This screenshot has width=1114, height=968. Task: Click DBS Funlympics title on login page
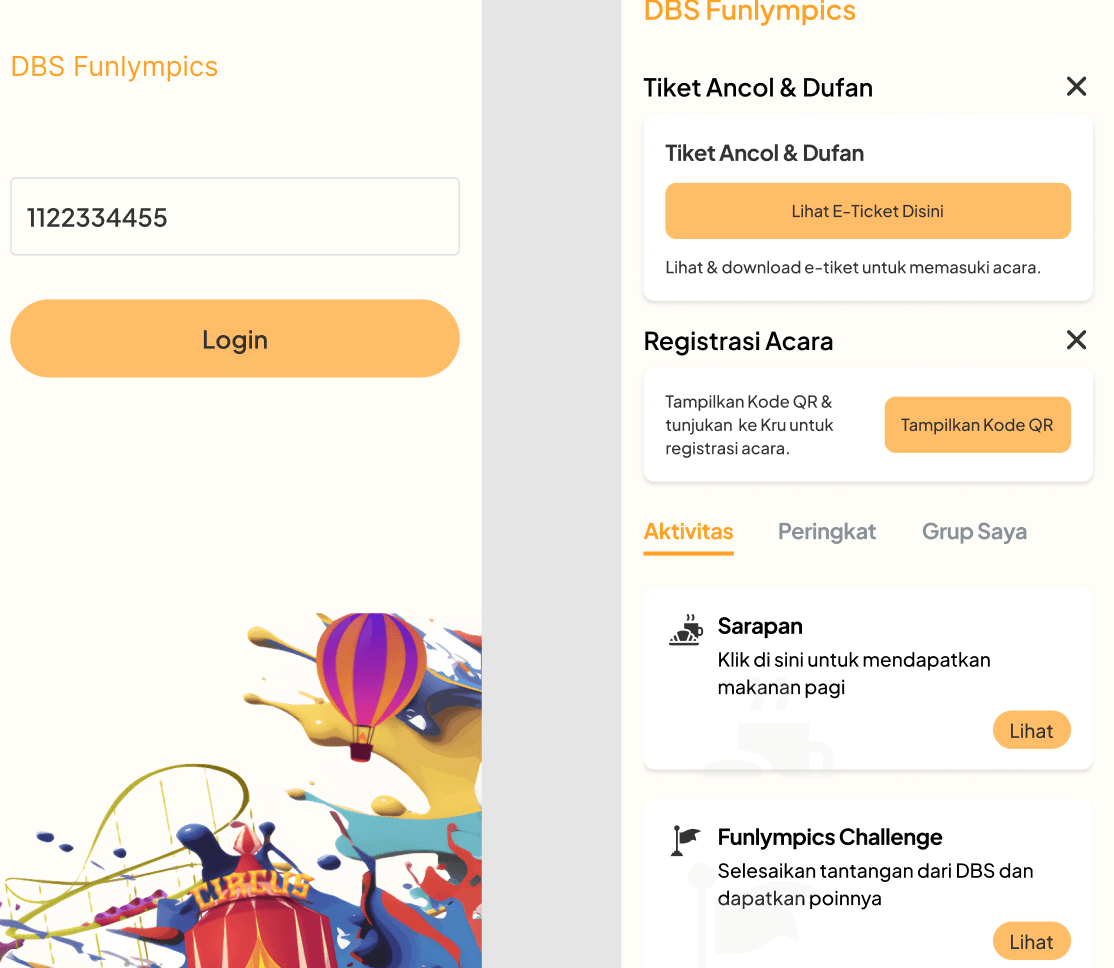(x=114, y=67)
